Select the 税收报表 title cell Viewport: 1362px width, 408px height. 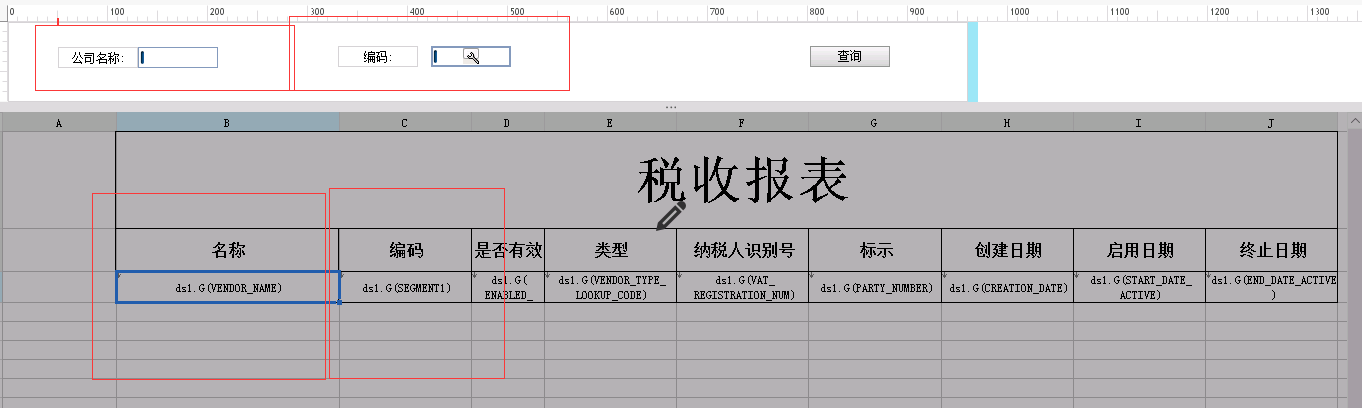(727, 180)
